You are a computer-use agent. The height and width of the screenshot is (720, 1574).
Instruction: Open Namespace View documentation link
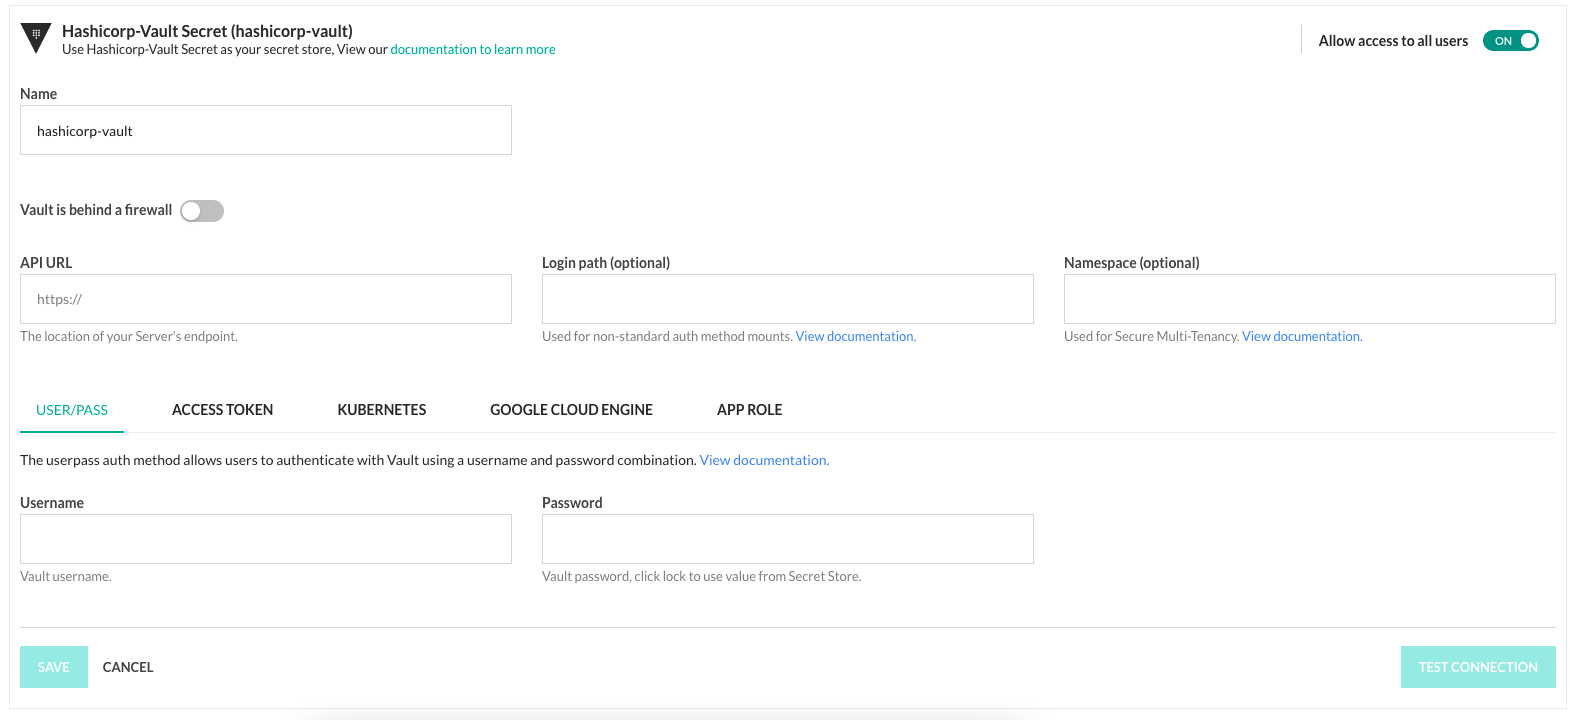coord(1301,337)
